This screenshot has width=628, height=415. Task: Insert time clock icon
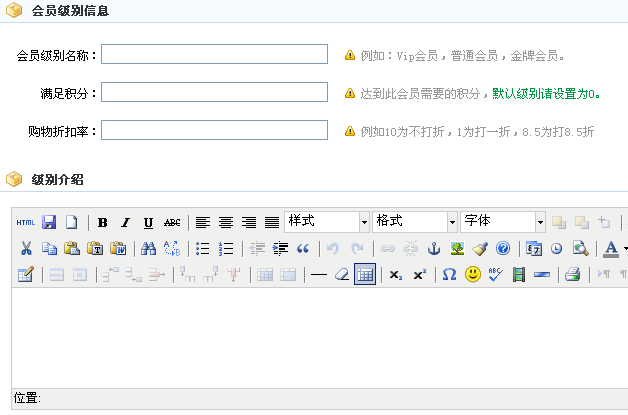556,248
